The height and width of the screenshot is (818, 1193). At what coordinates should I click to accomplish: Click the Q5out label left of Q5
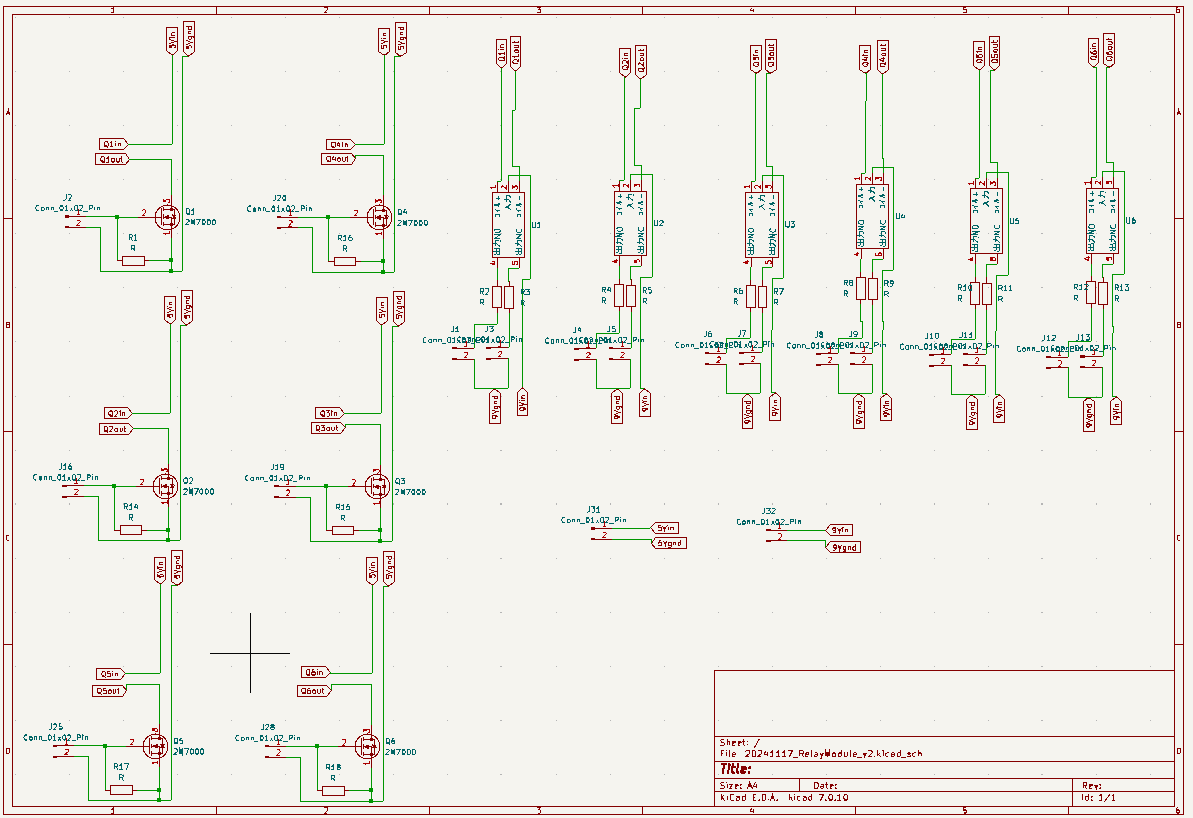[x=109, y=691]
